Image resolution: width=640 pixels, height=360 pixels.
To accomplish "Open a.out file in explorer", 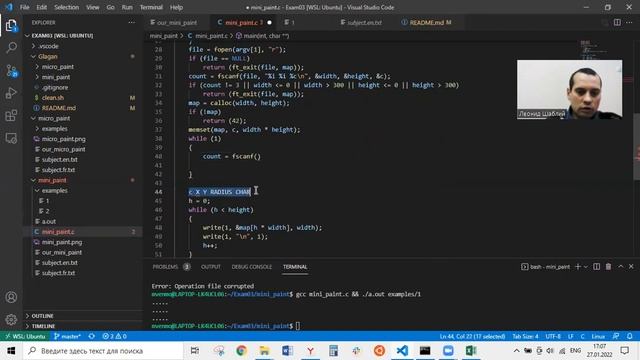I will tap(82, 221).
